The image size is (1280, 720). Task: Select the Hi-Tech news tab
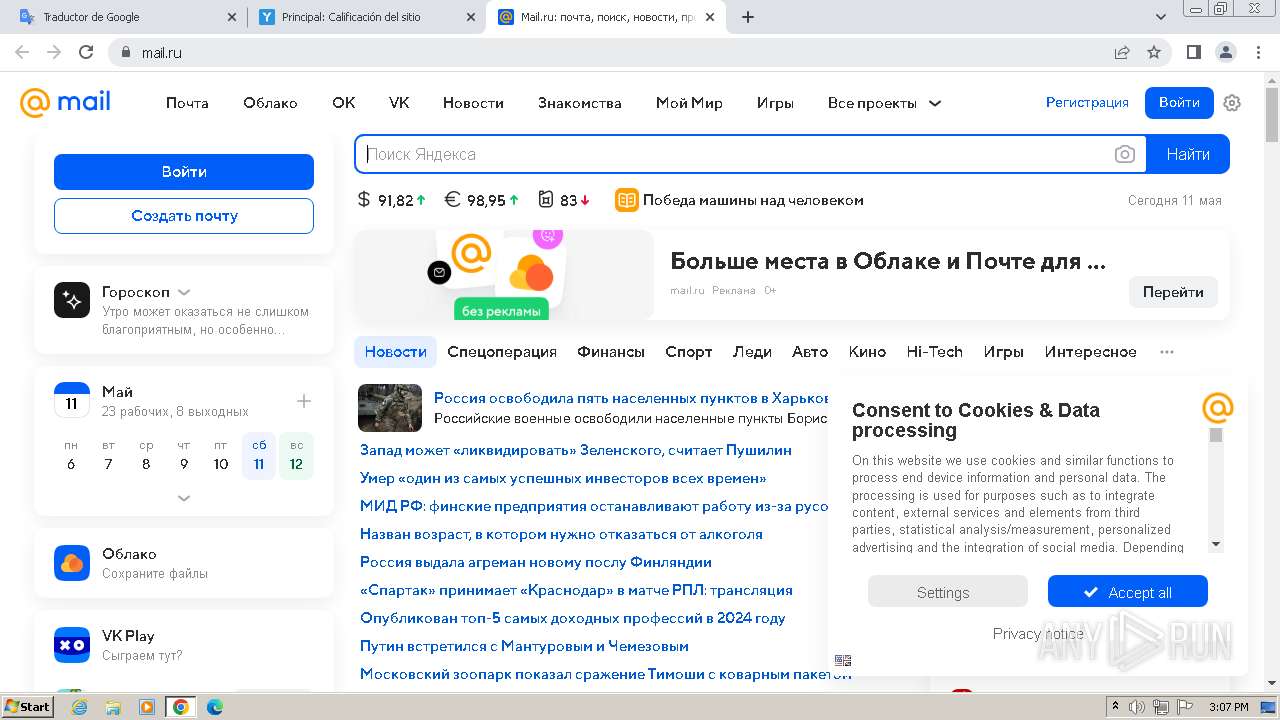point(934,352)
